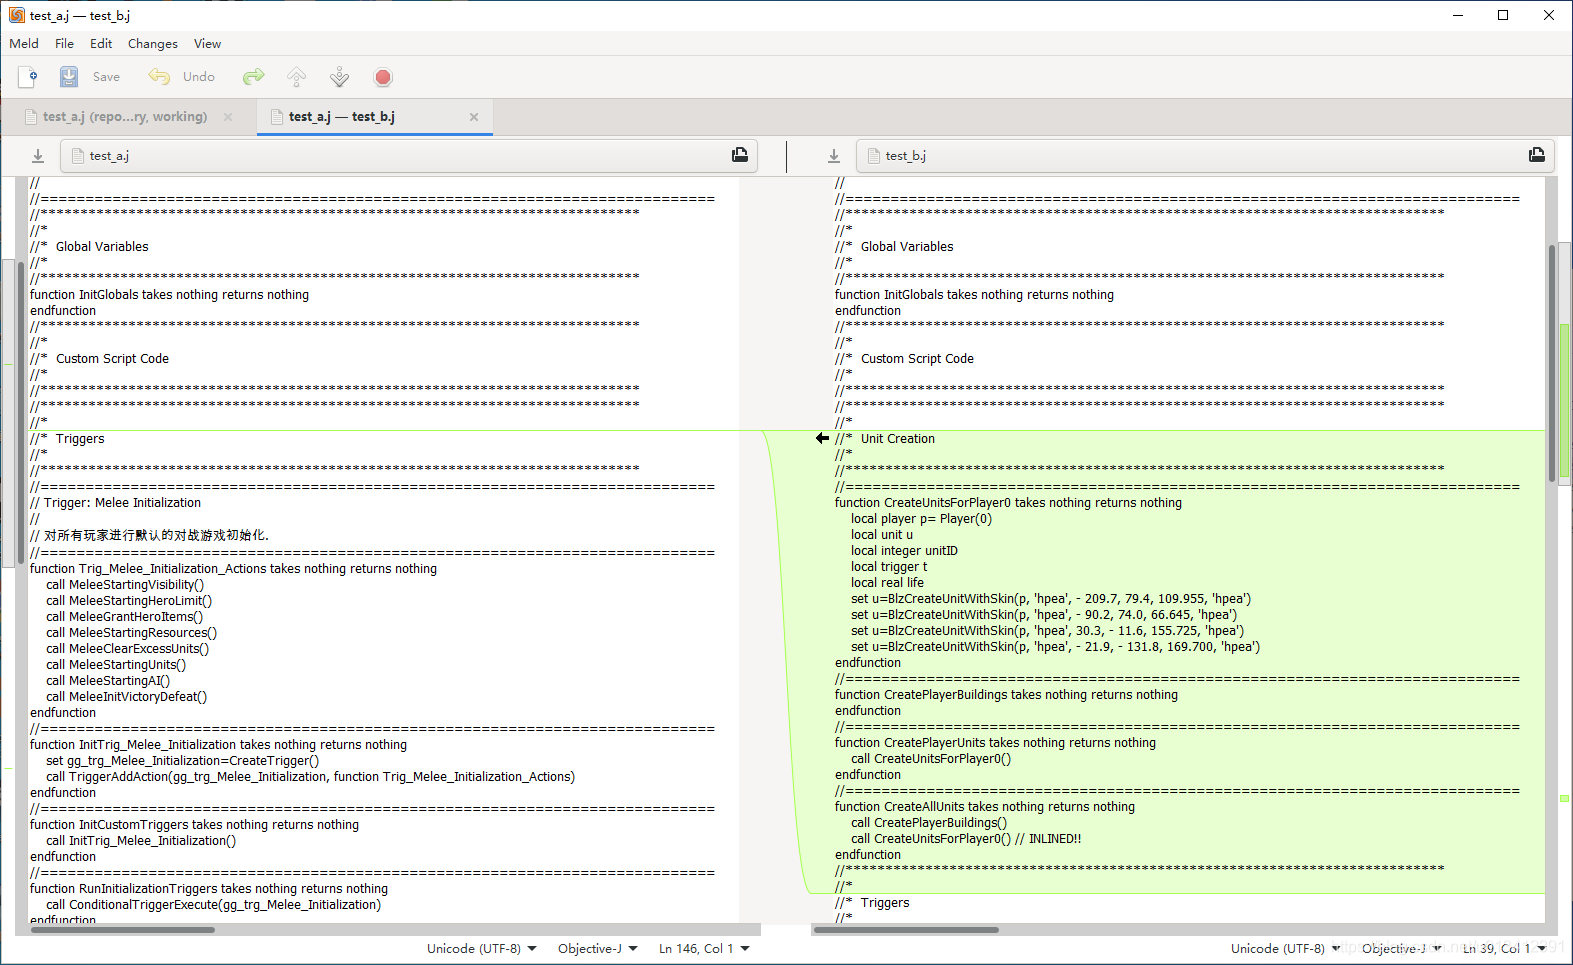The height and width of the screenshot is (965, 1573).
Task: Open left pane Unicode (UTF-8) encoding dropdown
Action: point(482,948)
